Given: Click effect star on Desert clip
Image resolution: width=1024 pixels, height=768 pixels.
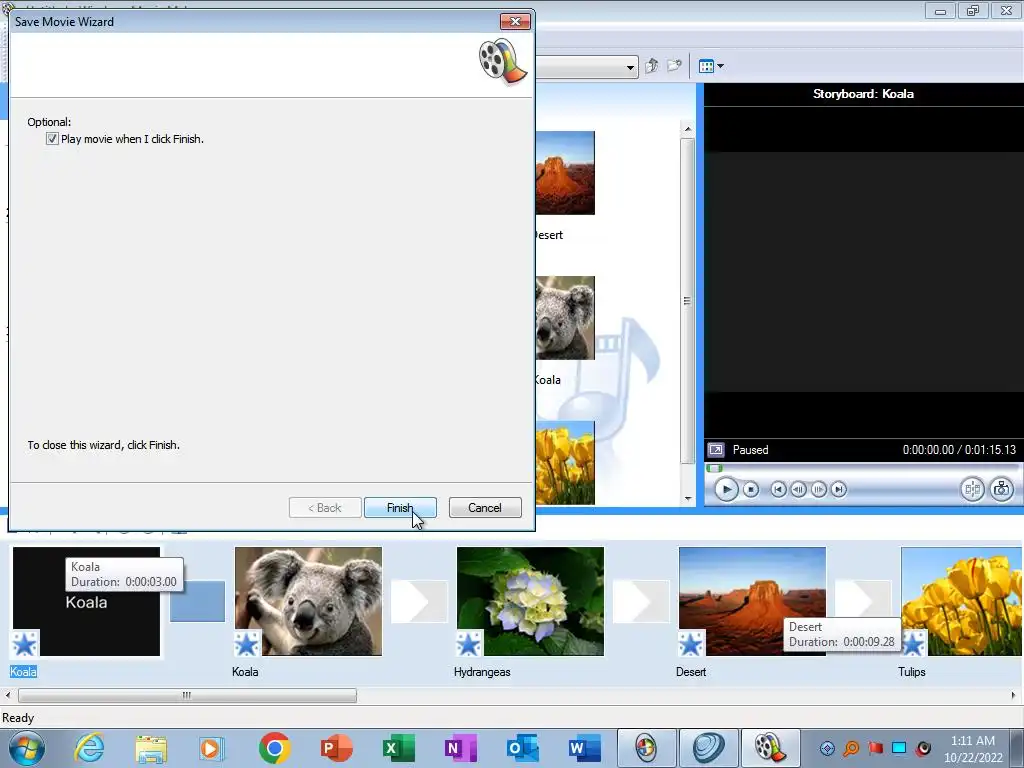Looking at the screenshot, I should pos(691,644).
